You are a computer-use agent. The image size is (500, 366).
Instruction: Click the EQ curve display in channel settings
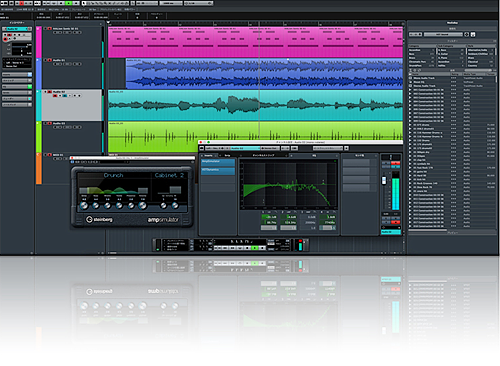tap(289, 184)
